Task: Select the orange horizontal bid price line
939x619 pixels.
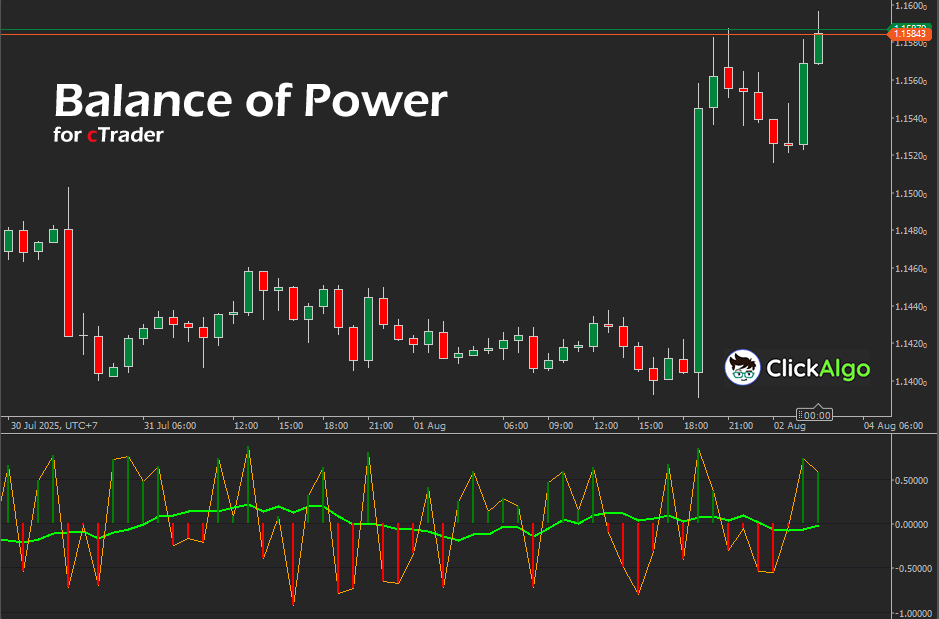Action: (x=443, y=34)
